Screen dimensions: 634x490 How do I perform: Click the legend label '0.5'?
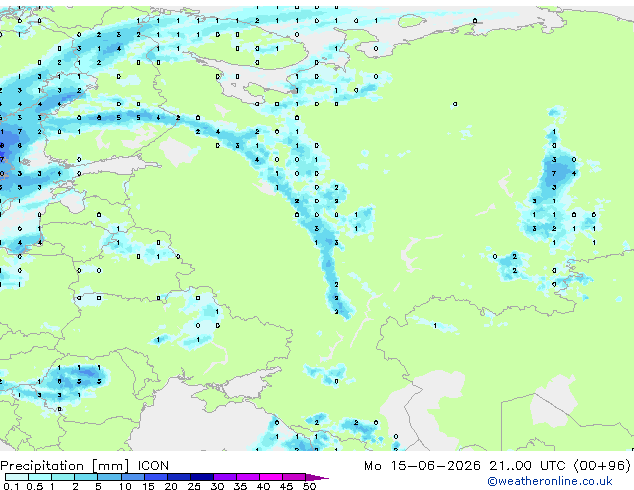(x=35, y=486)
